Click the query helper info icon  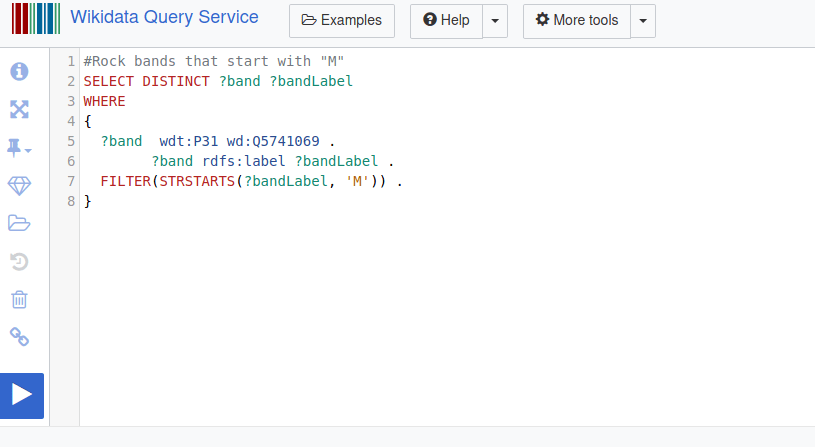pyautogui.click(x=19, y=71)
